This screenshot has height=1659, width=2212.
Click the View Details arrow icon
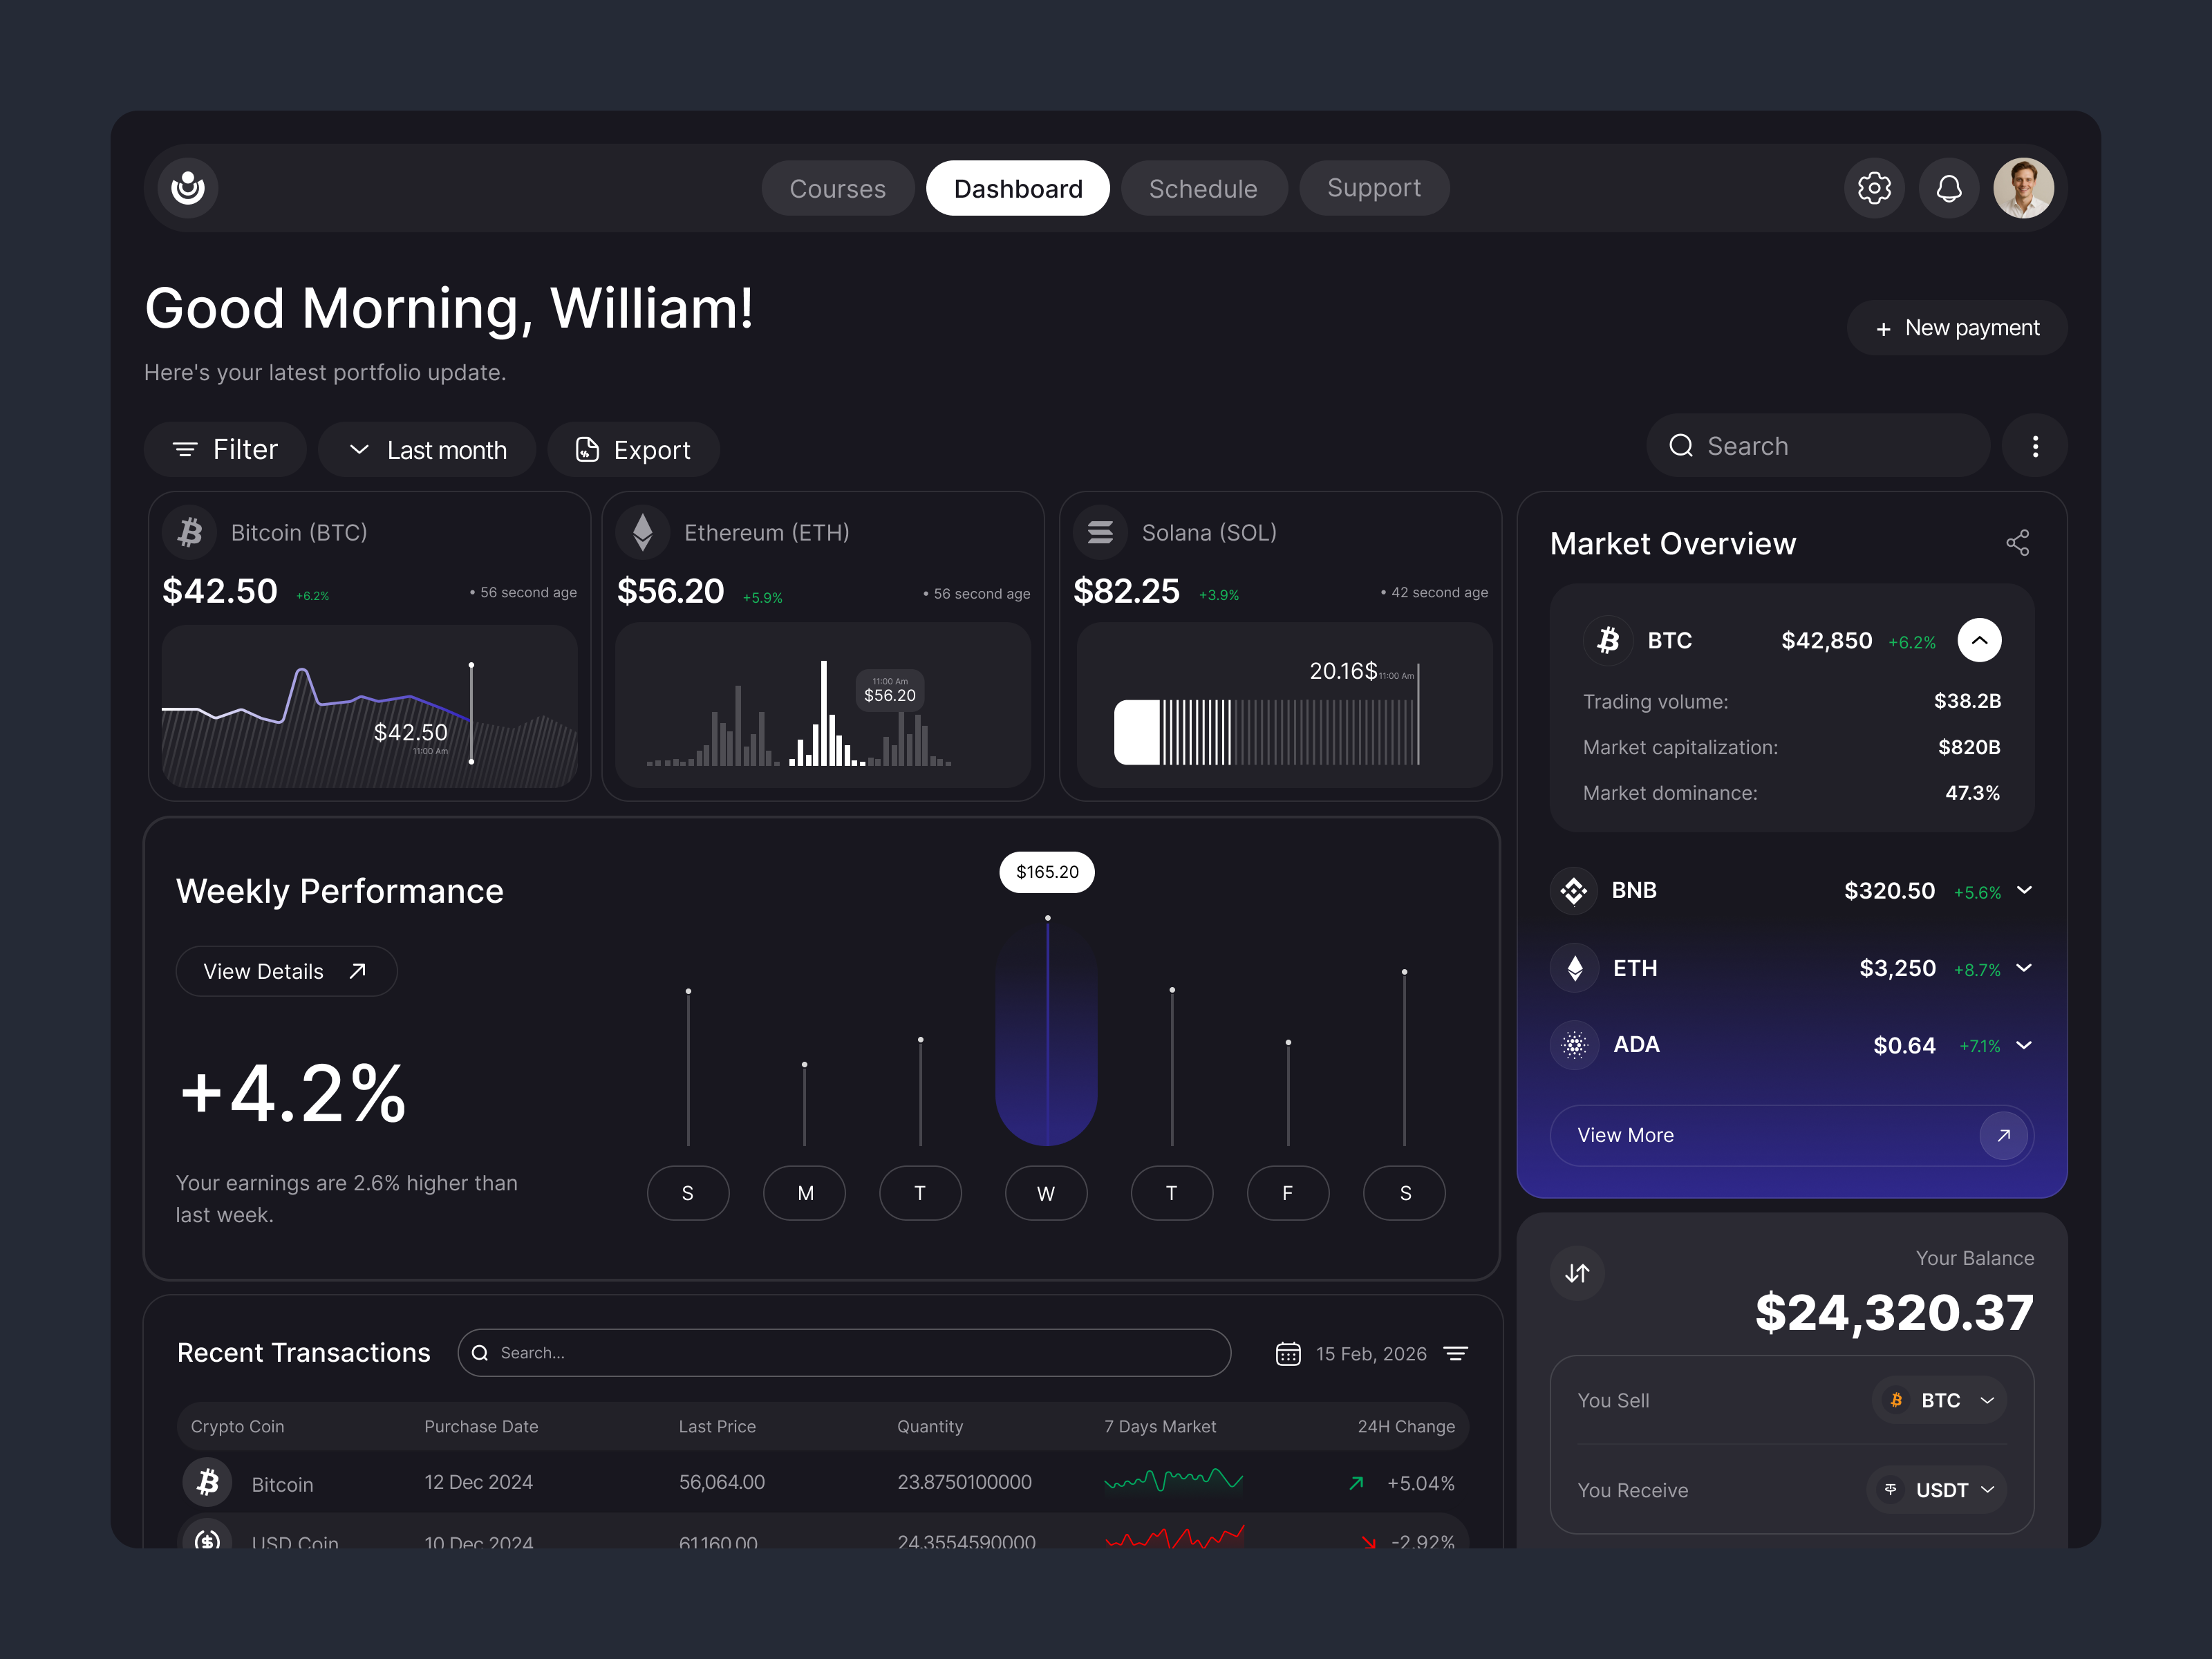click(x=357, y=971)
